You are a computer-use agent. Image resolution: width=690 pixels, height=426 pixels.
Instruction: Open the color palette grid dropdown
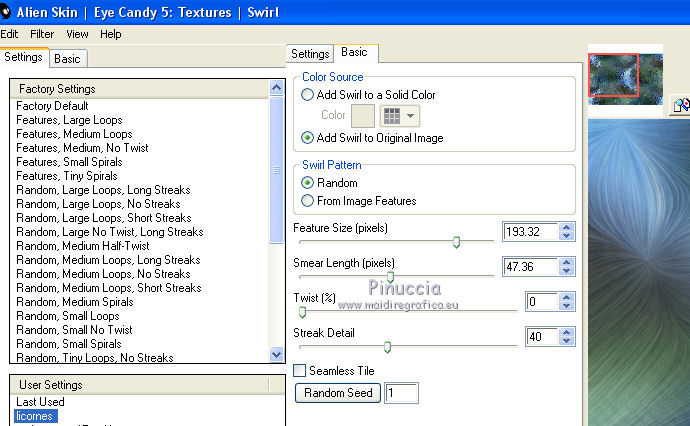coord(400,116)
